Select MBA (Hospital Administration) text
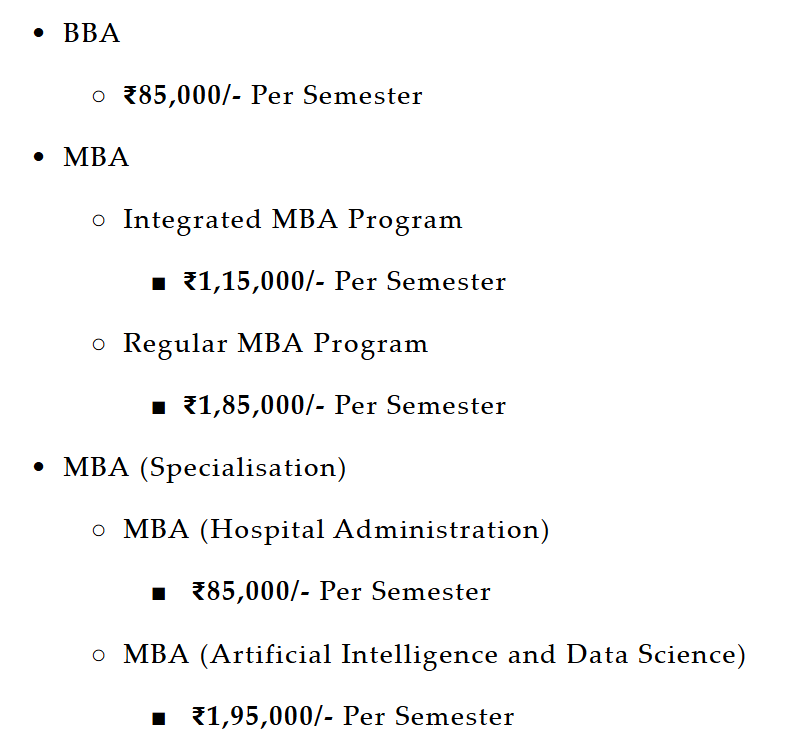The image size is (807, 753). [336, 530]
